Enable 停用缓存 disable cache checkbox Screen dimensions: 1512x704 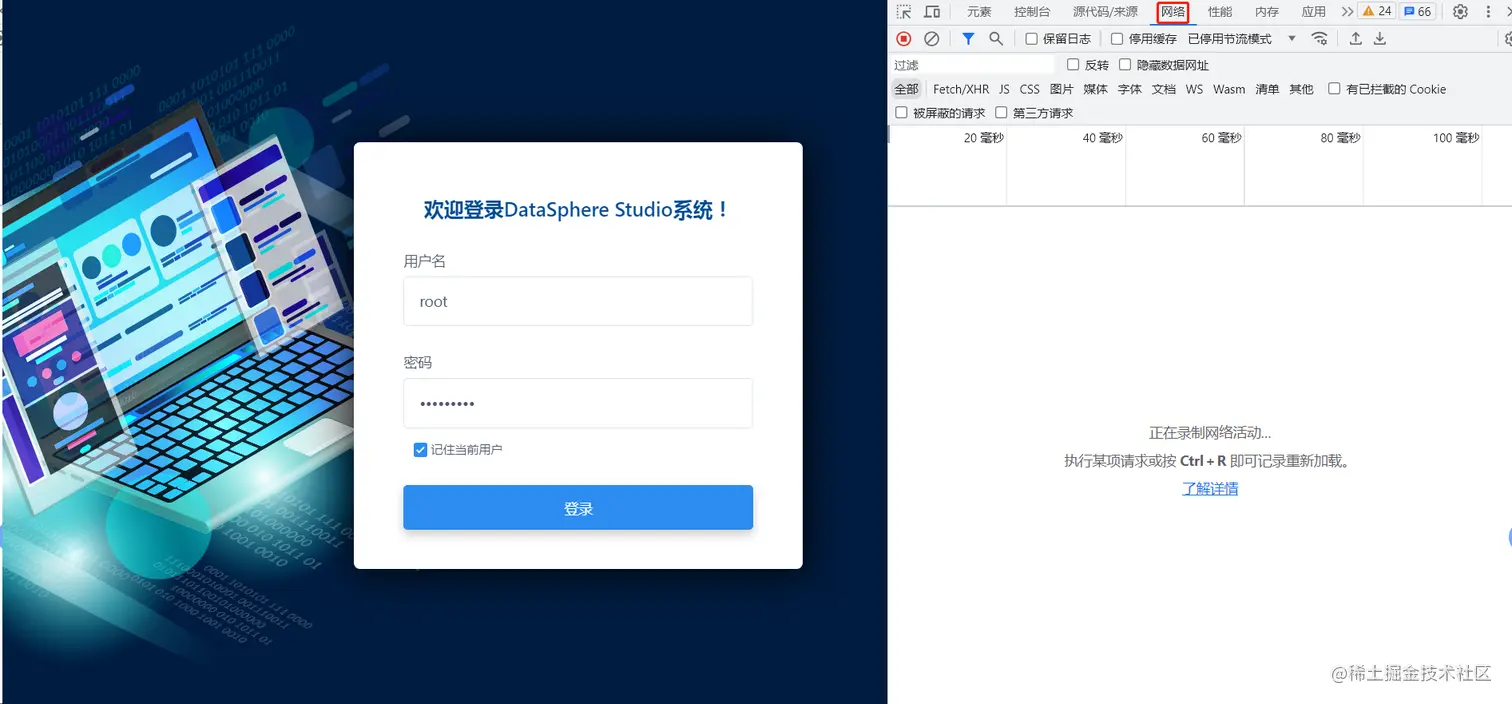(x=1118, y=39)
